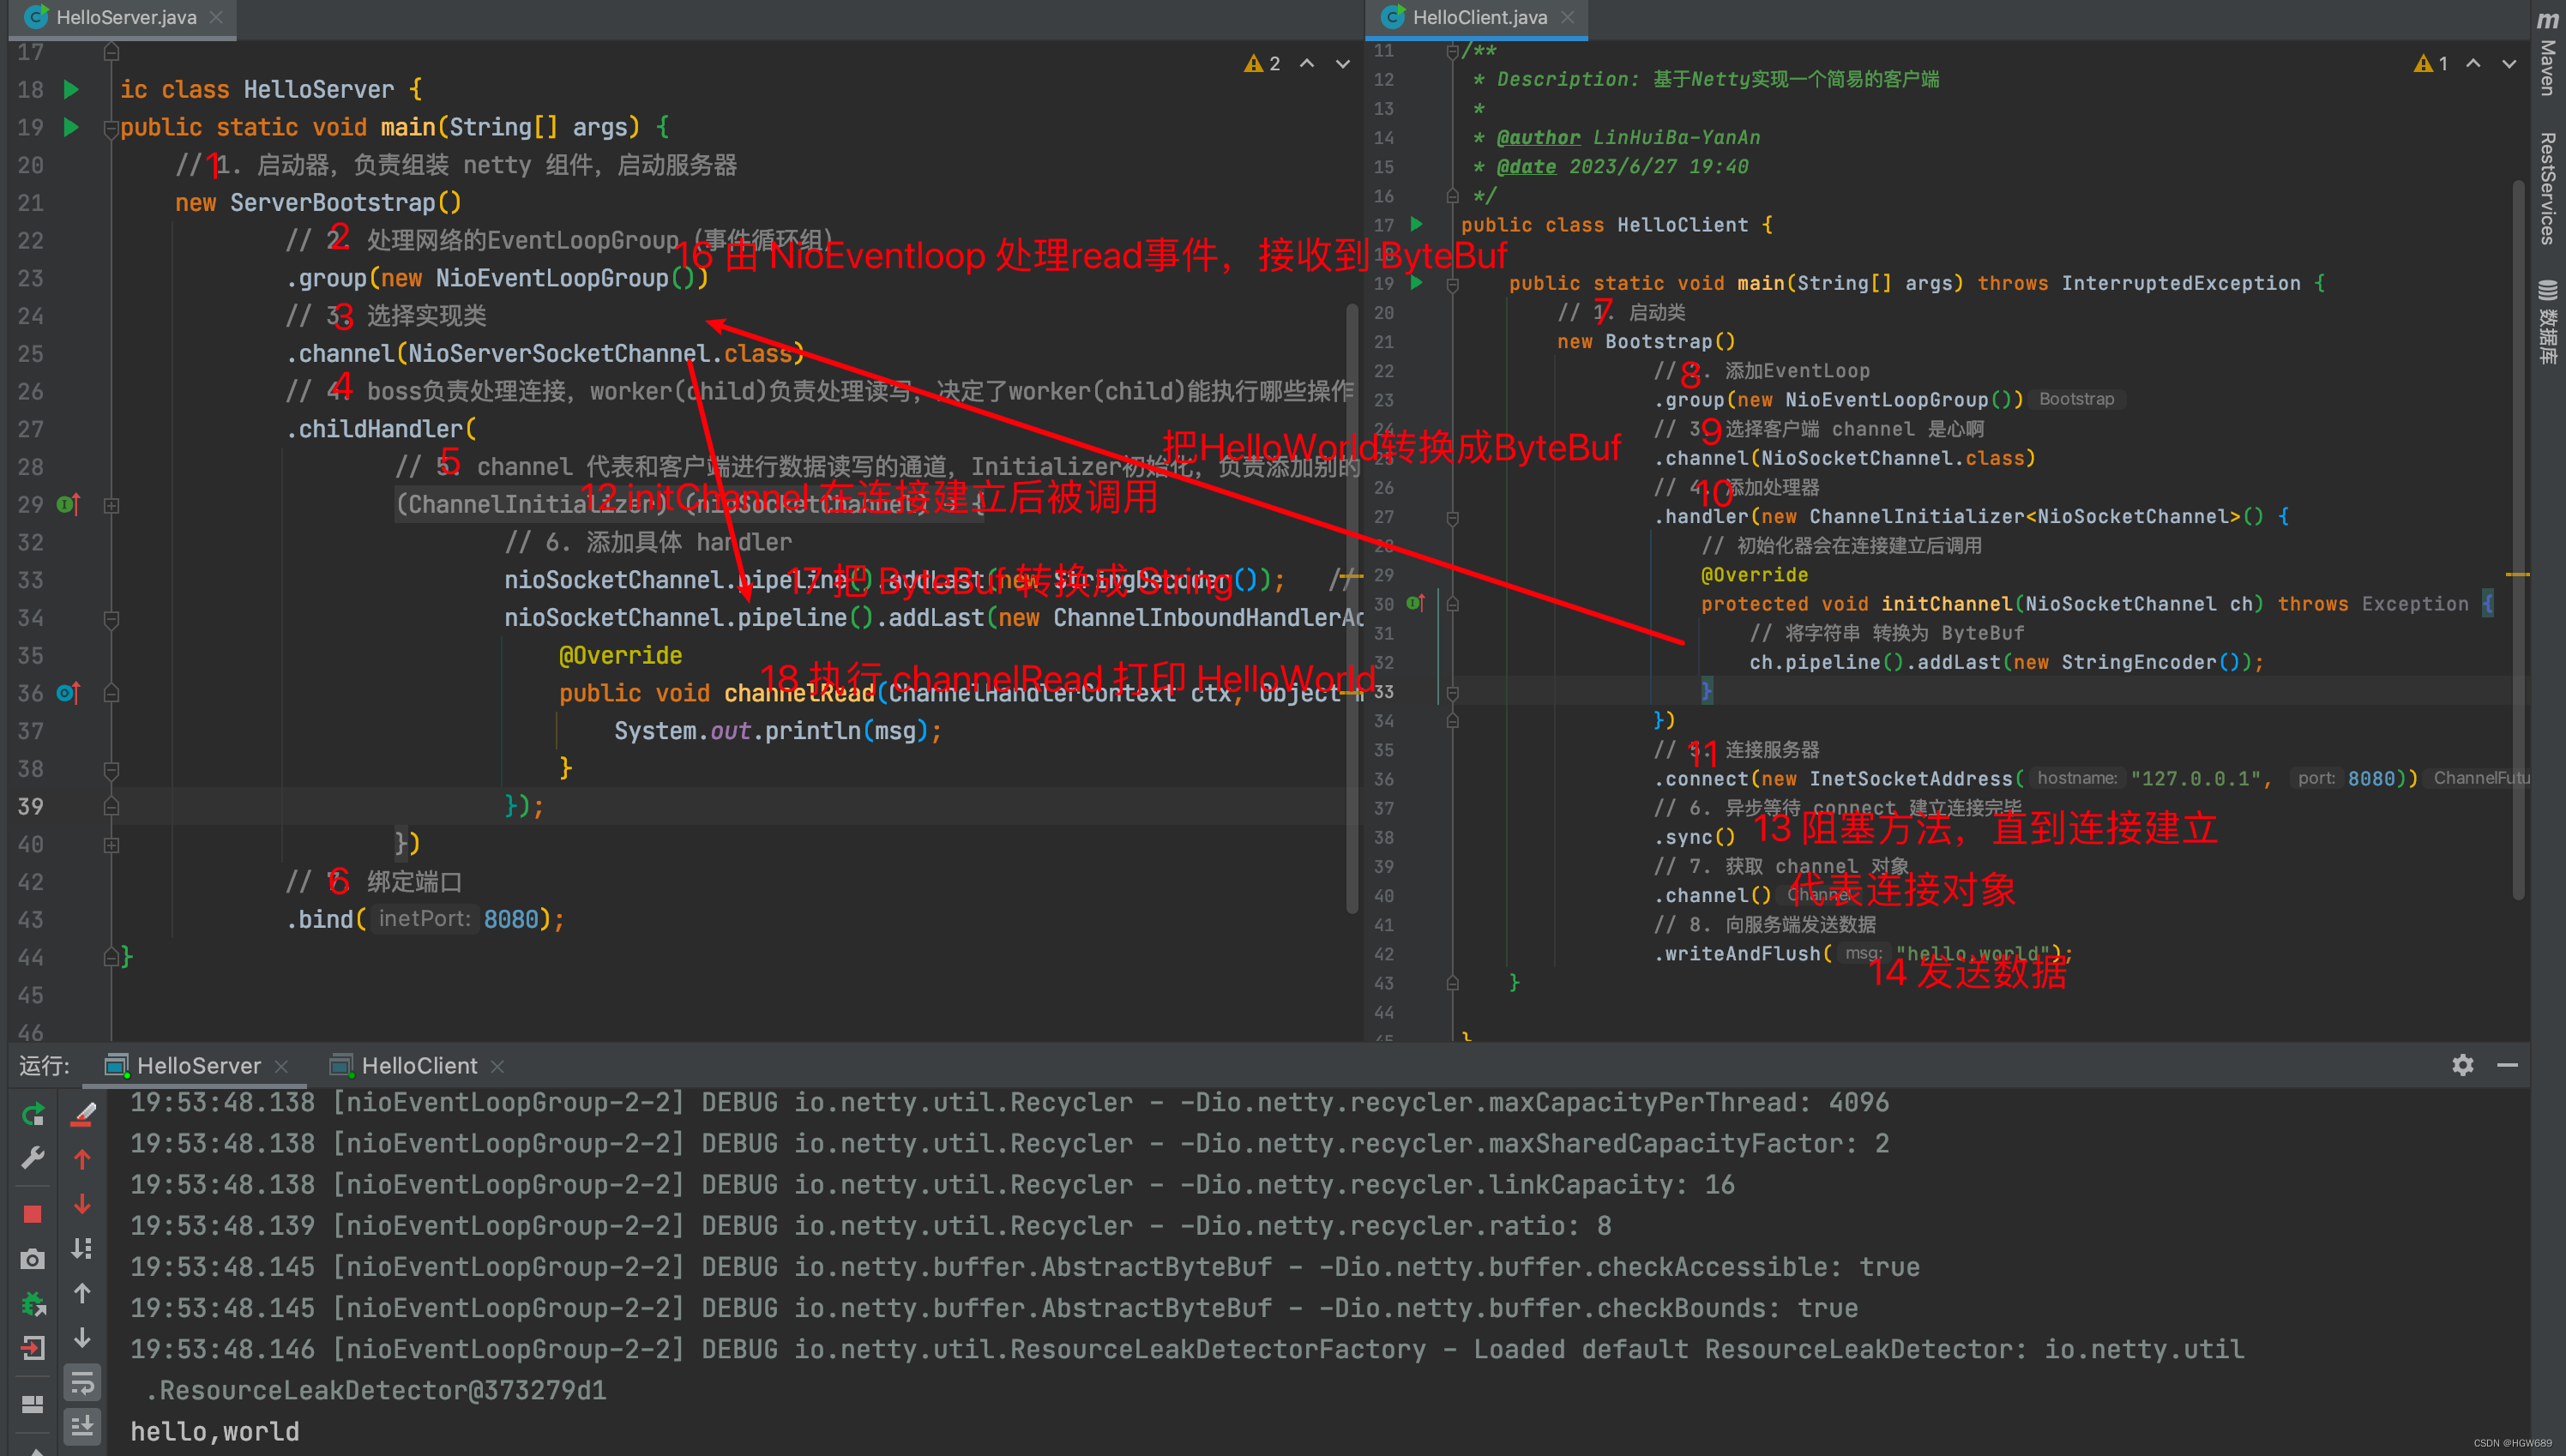Image resolution: width=2566 pixels, height=1456 pixels.
Task: Run HelloClient class from line 17 gutter
Action: click(x=1417, y=224)
